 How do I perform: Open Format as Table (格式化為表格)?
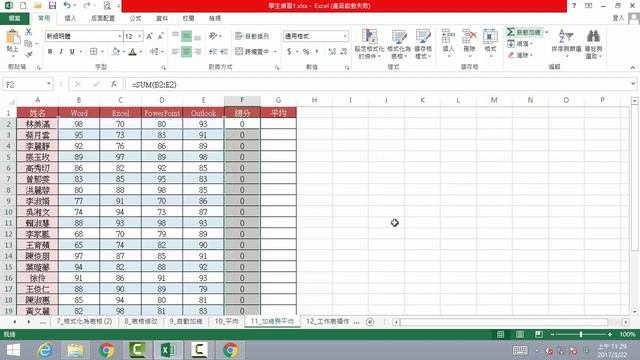pos(399,44)
